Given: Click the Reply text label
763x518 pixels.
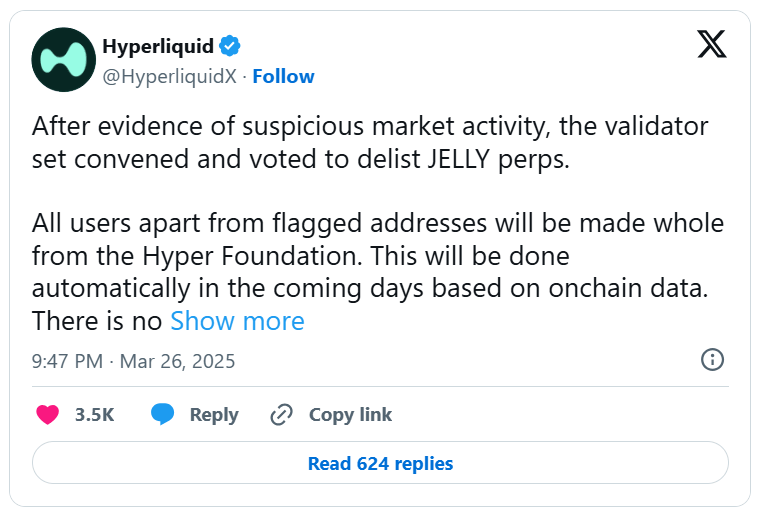Looking at the screenshot, I should point(214,414).
